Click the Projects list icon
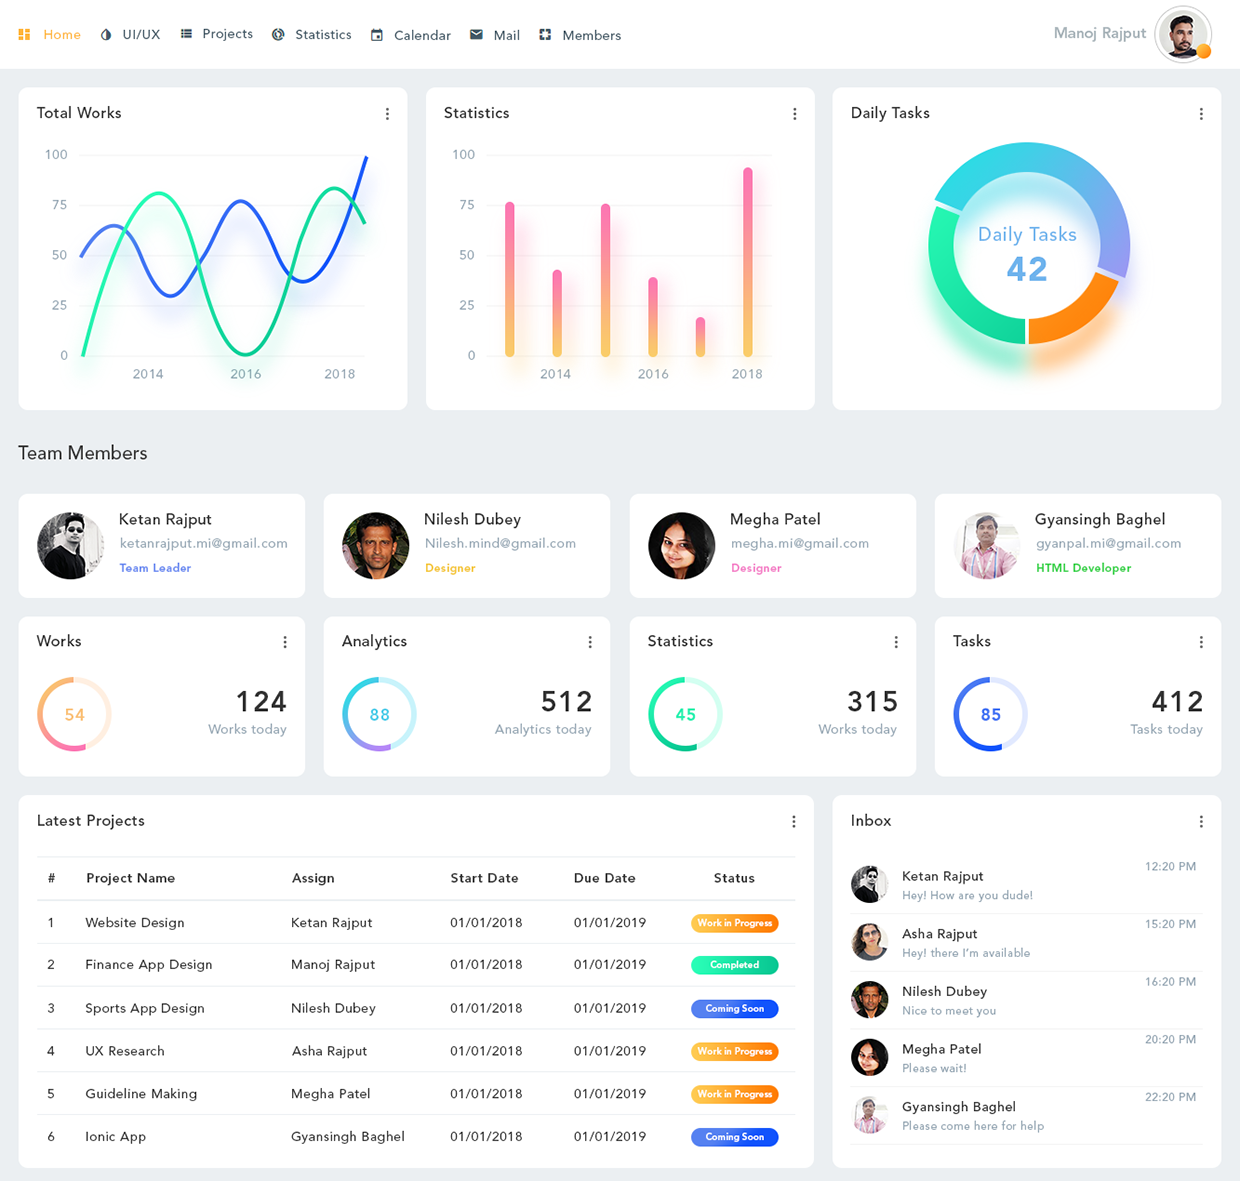The image size is (1240, 1181). coord(186,34)
